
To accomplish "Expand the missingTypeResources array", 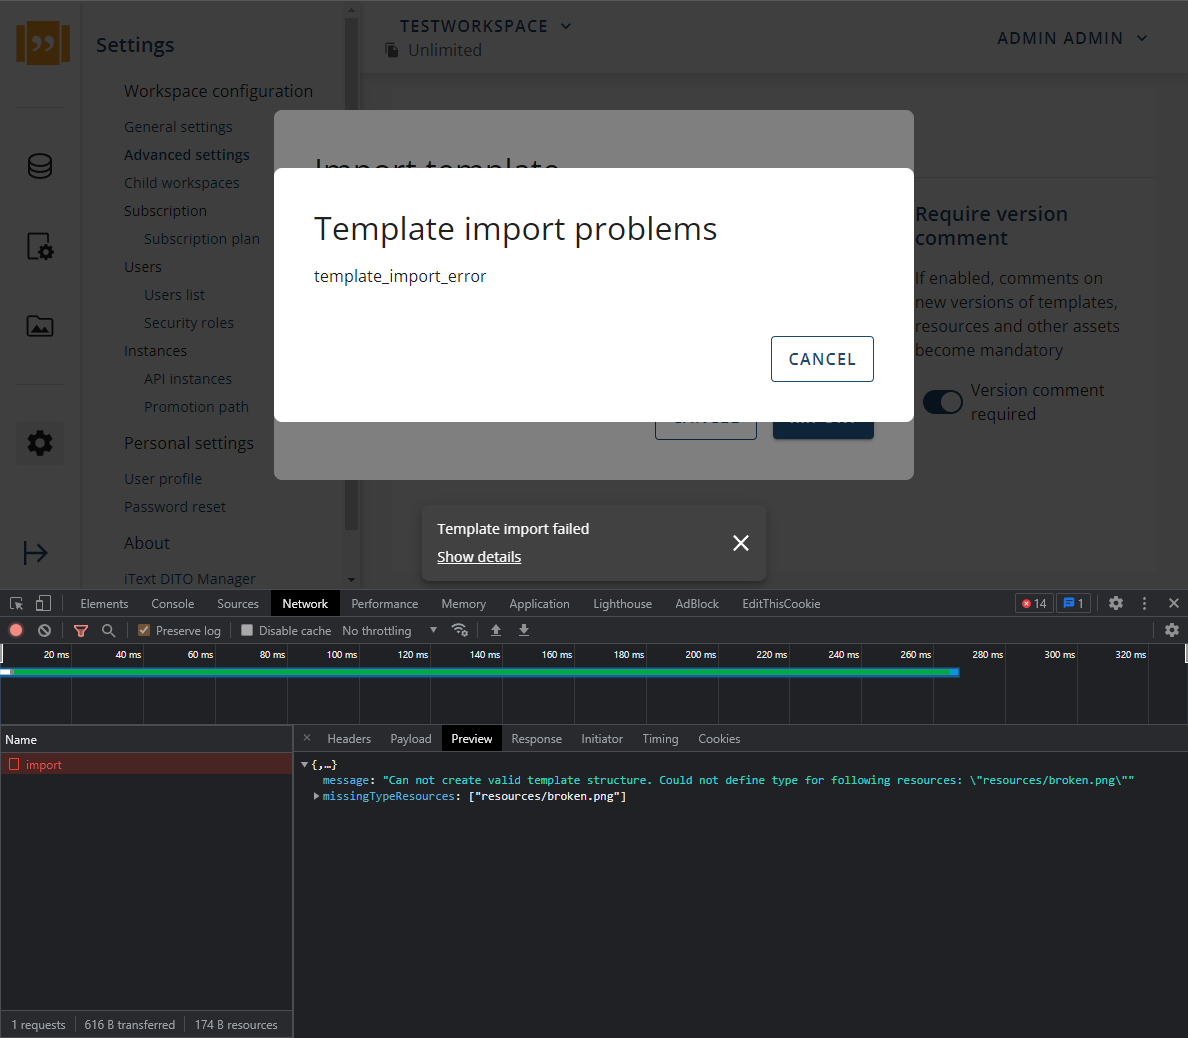I will (317, 796).
